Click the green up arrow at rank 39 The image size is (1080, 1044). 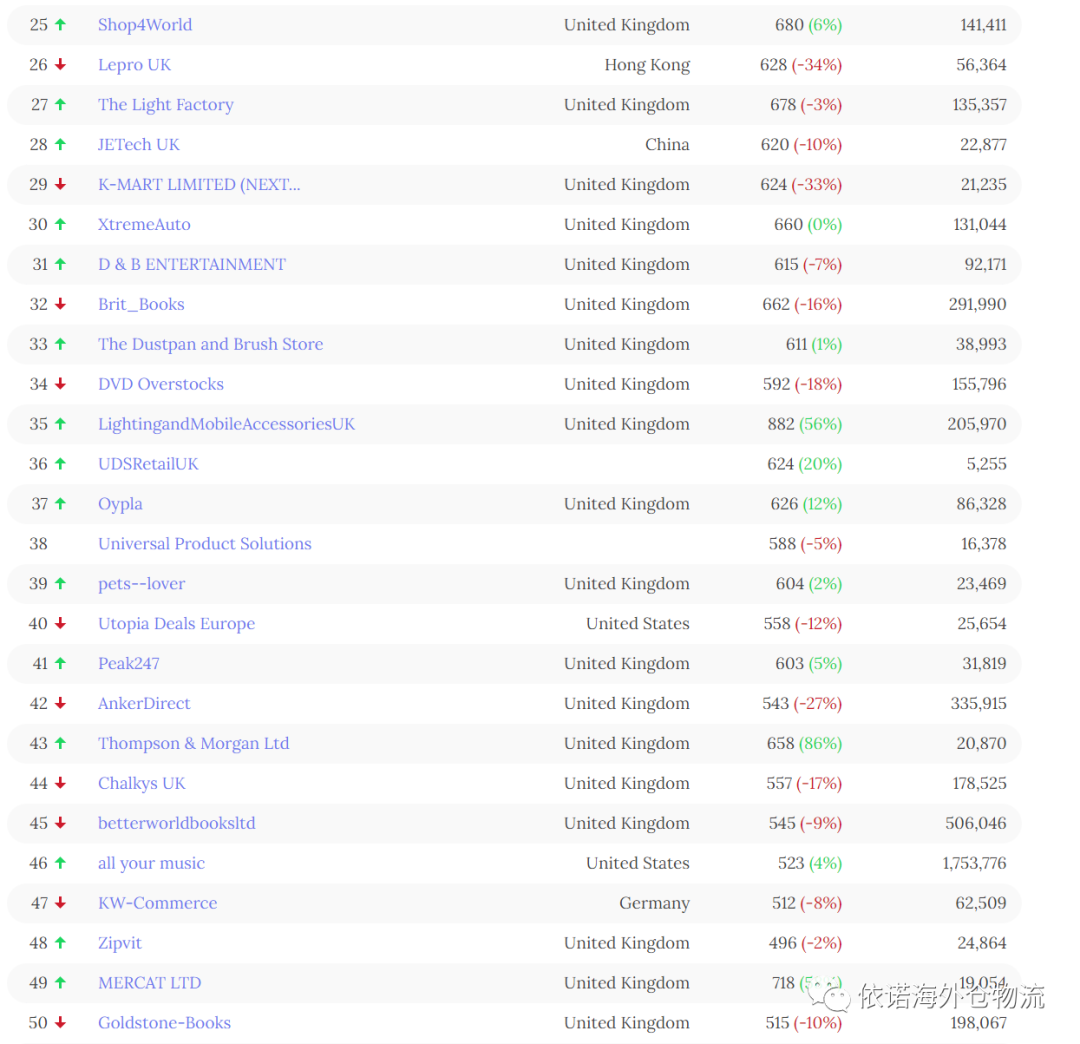[x=61, y=584]
